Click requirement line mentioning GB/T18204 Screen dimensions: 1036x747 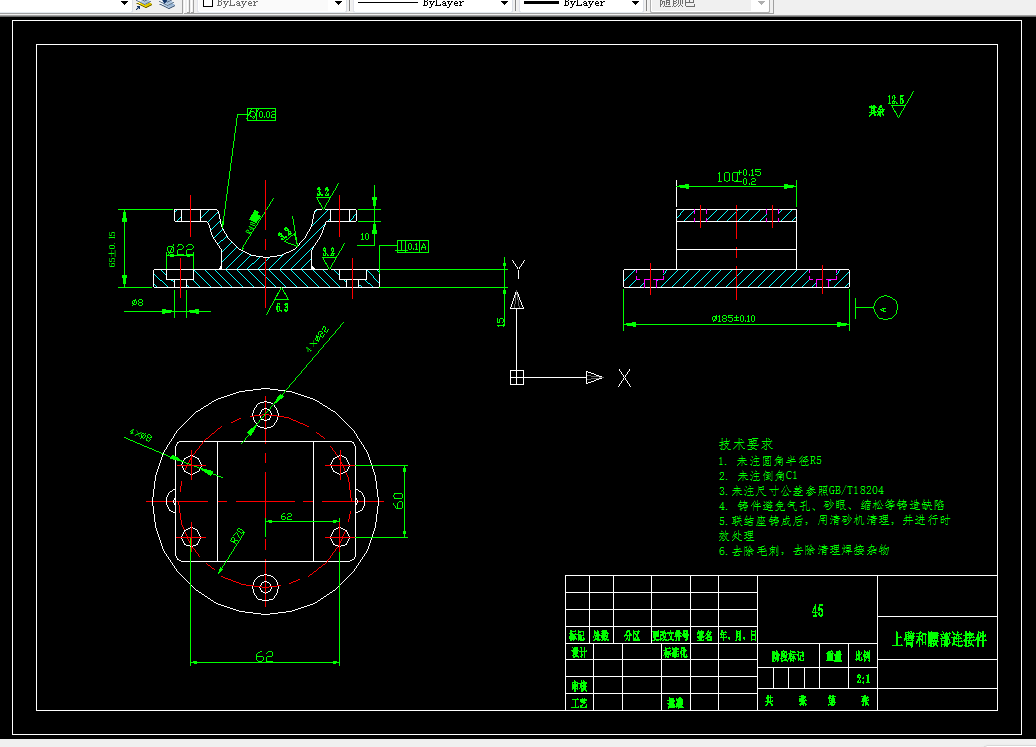(x=801, y=490)
